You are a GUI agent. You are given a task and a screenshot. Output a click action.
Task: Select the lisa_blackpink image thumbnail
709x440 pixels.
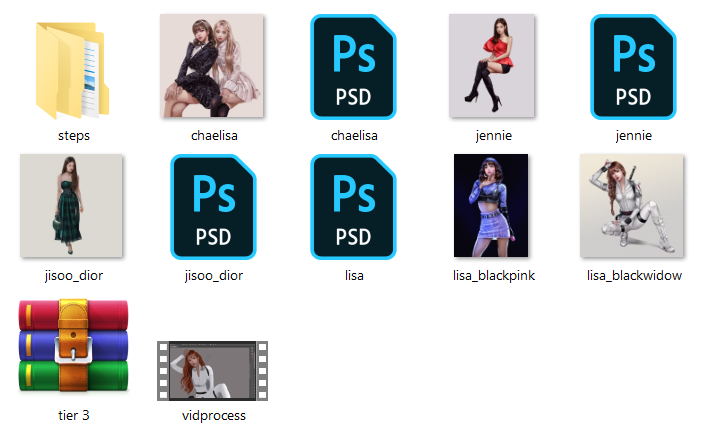click(491, 206)
